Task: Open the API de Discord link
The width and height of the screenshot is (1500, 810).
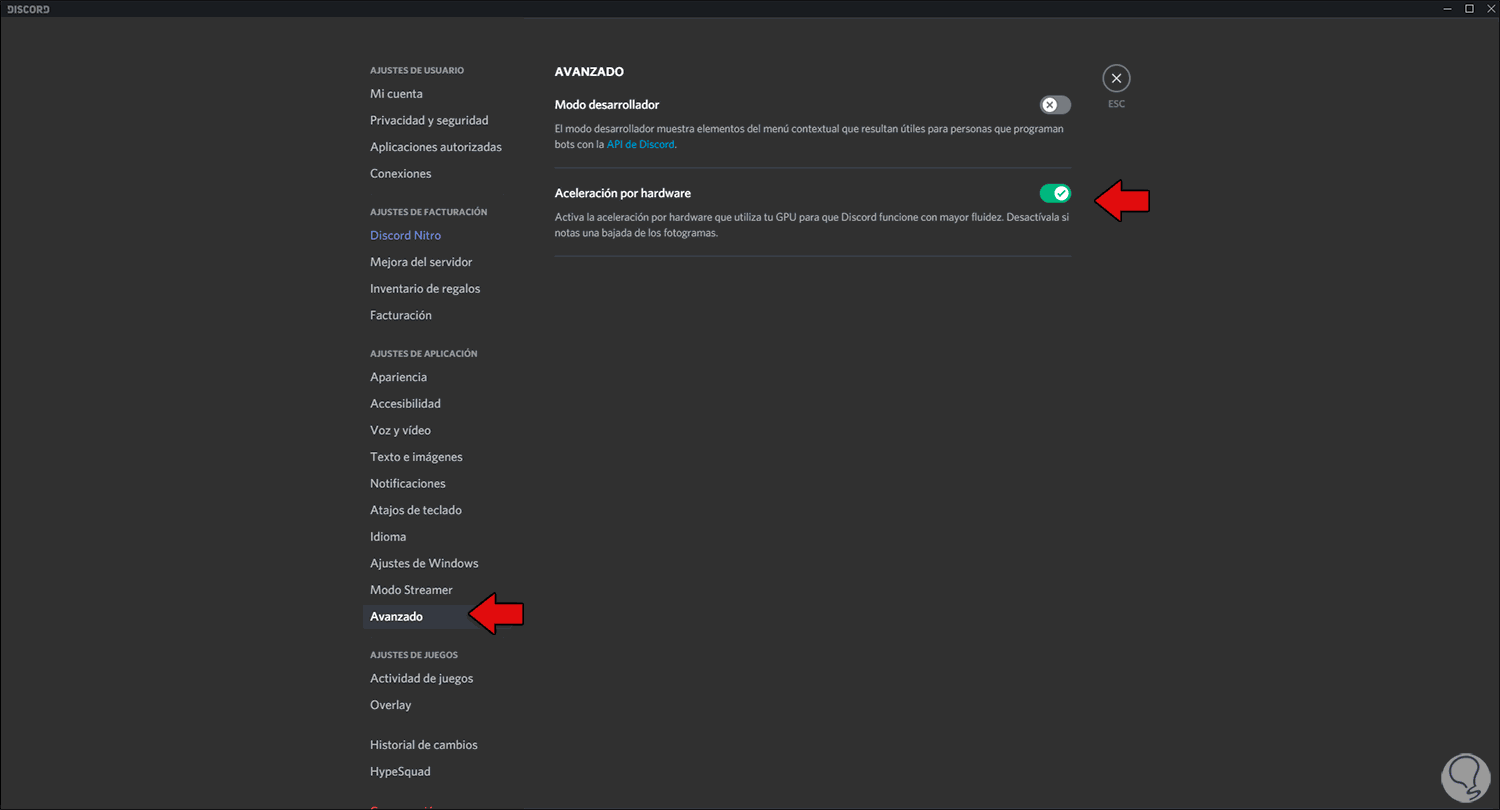Action: (x=640, y=144)
